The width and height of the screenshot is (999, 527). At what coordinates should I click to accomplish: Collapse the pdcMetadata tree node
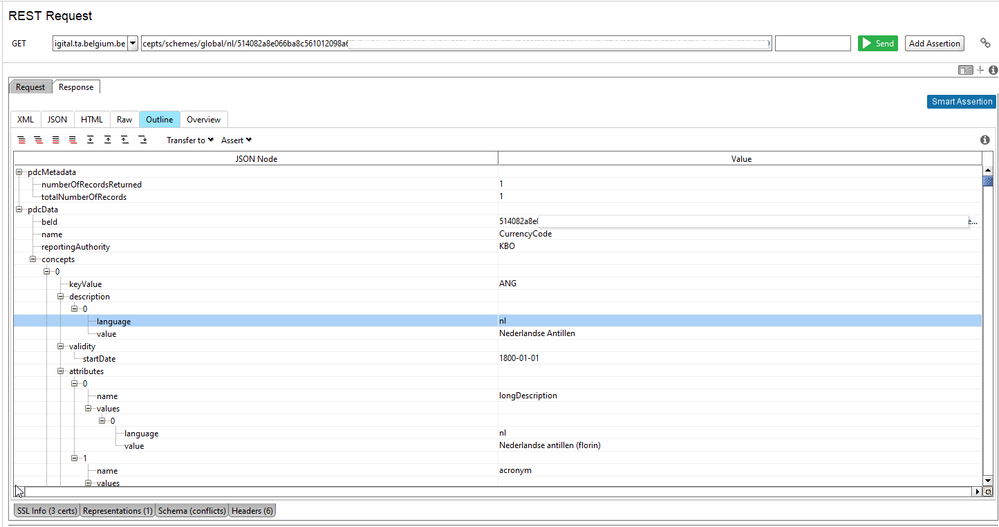19,172
